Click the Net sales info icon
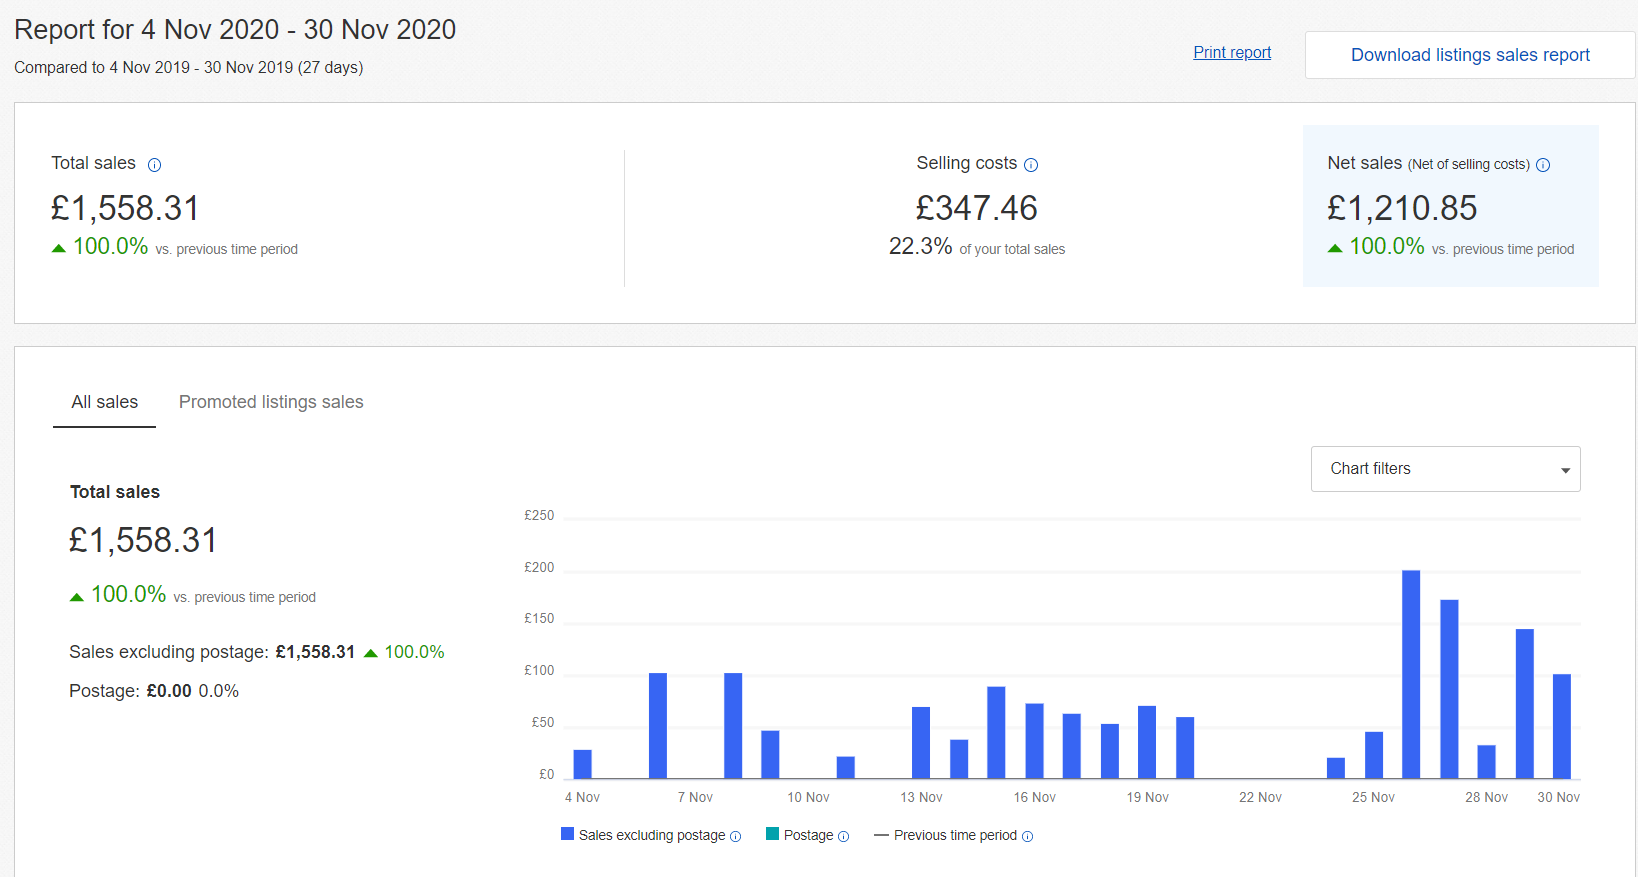This screenshot has width=1638, height=877. 1543,165
